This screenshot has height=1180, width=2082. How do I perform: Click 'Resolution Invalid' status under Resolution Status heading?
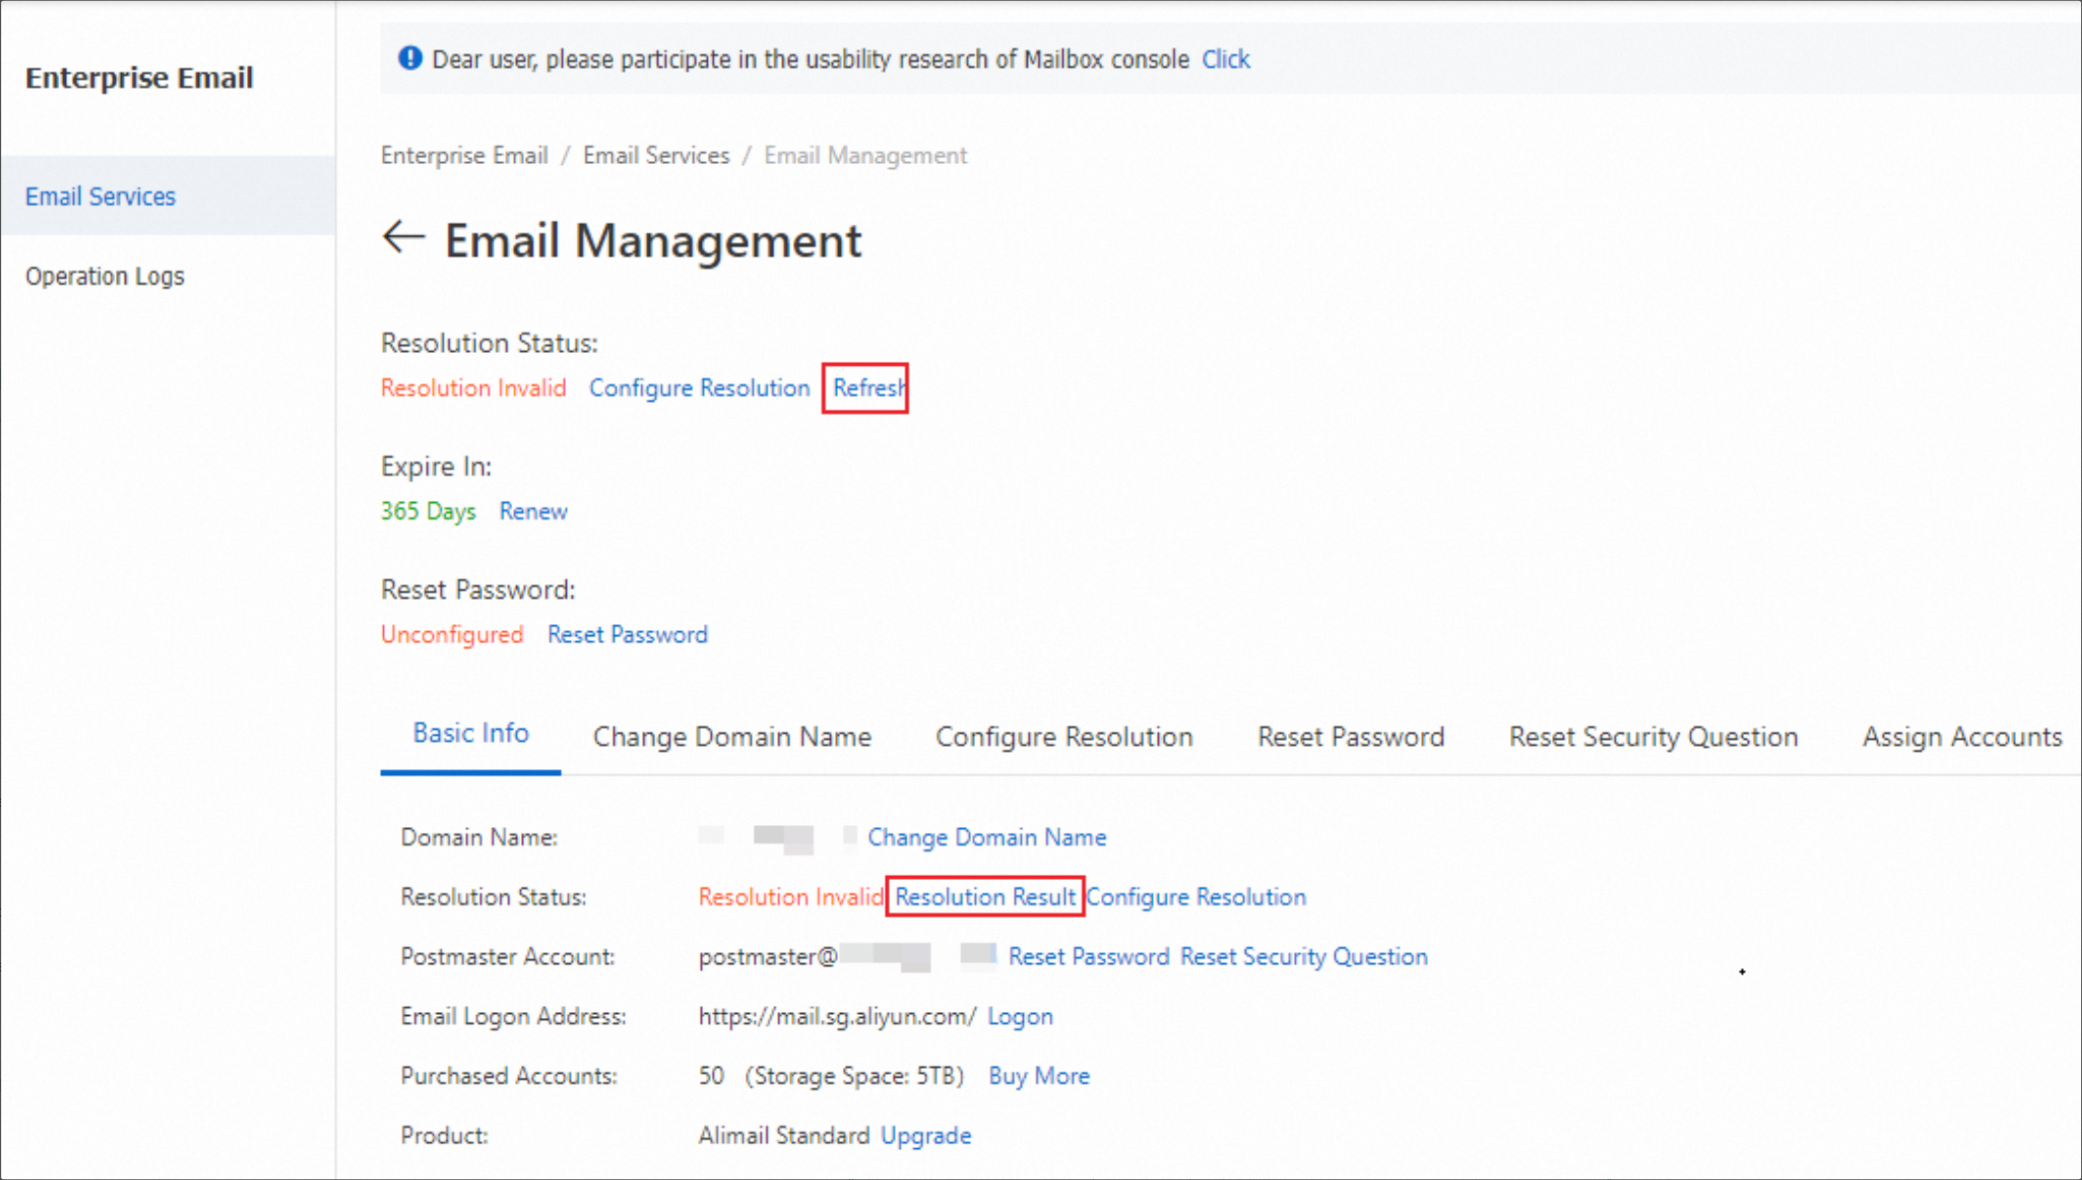pos(473,388)
